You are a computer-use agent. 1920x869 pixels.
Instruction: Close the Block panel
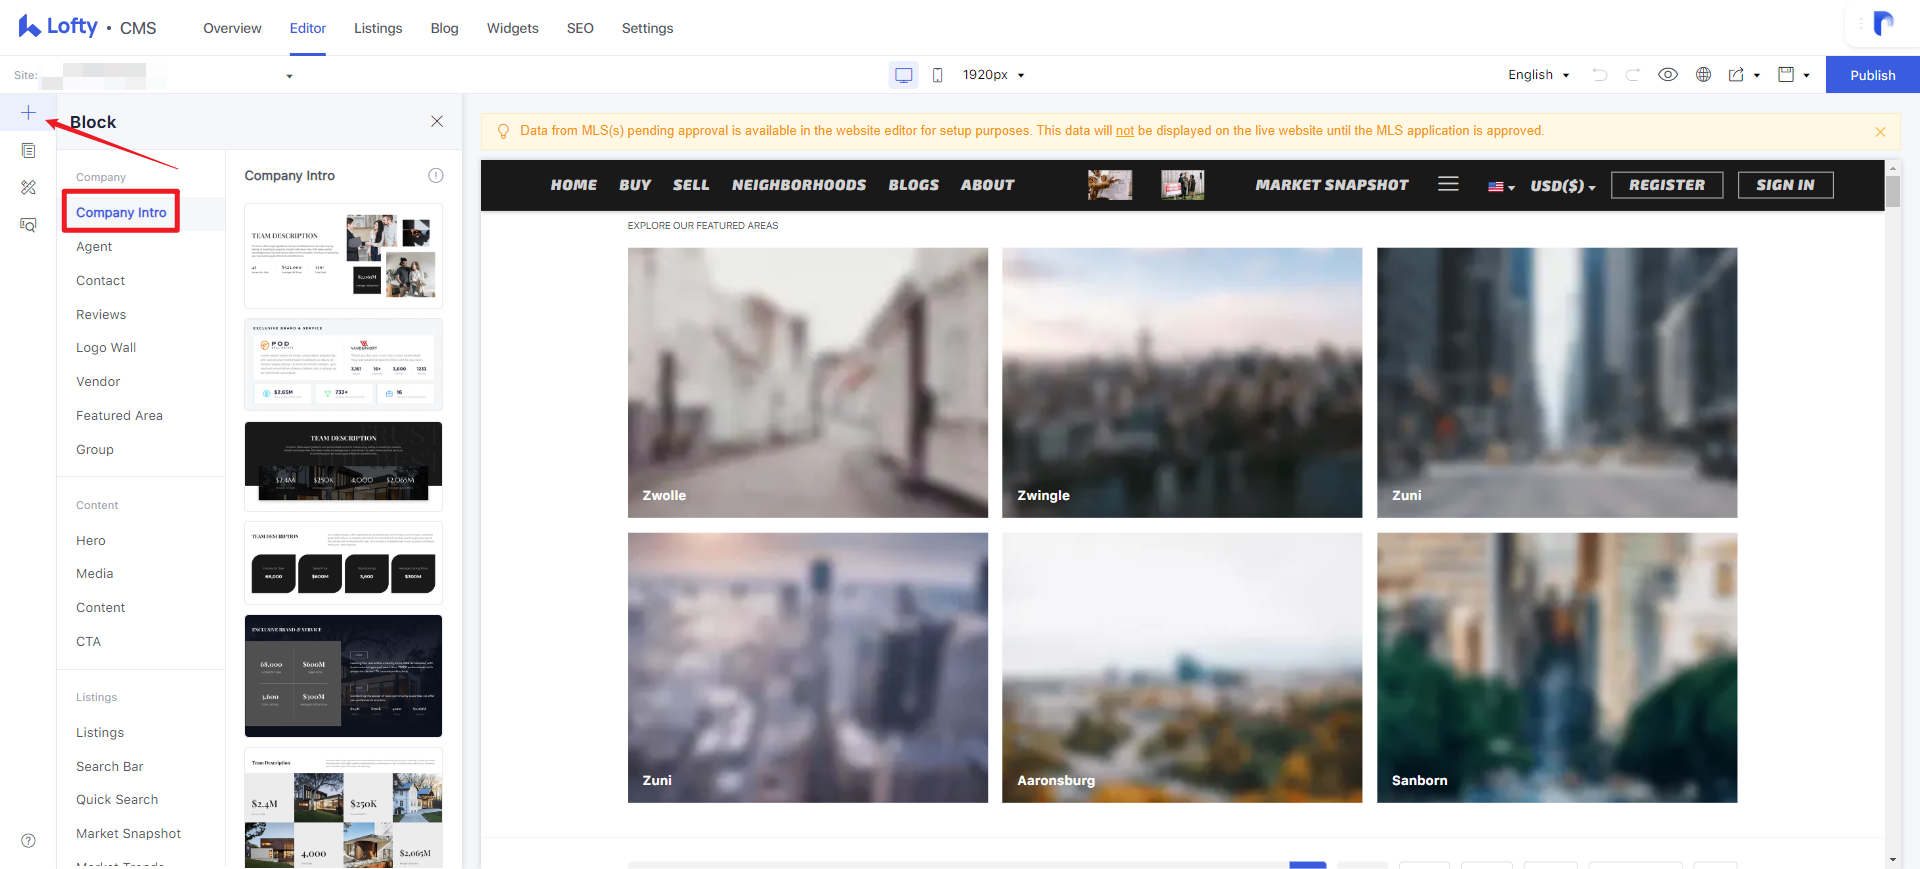(437, 121)
